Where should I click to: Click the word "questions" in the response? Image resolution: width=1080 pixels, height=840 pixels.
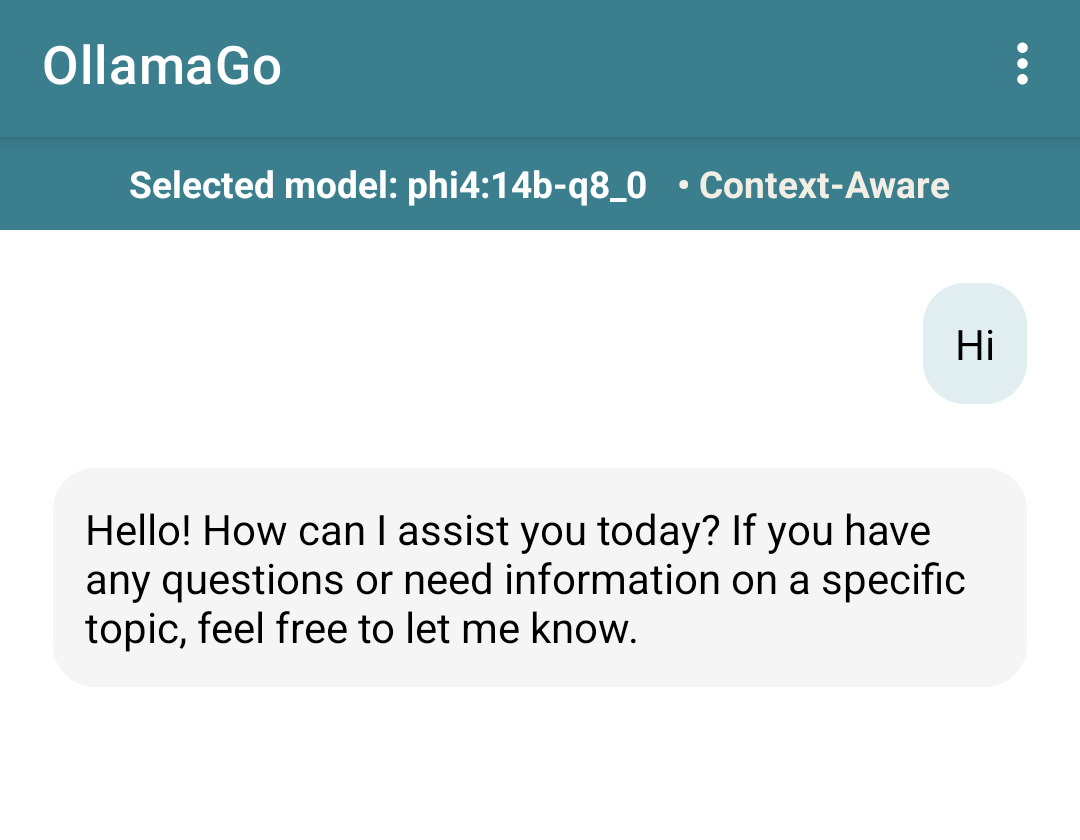pyautogui.click(x=244, y=581)
